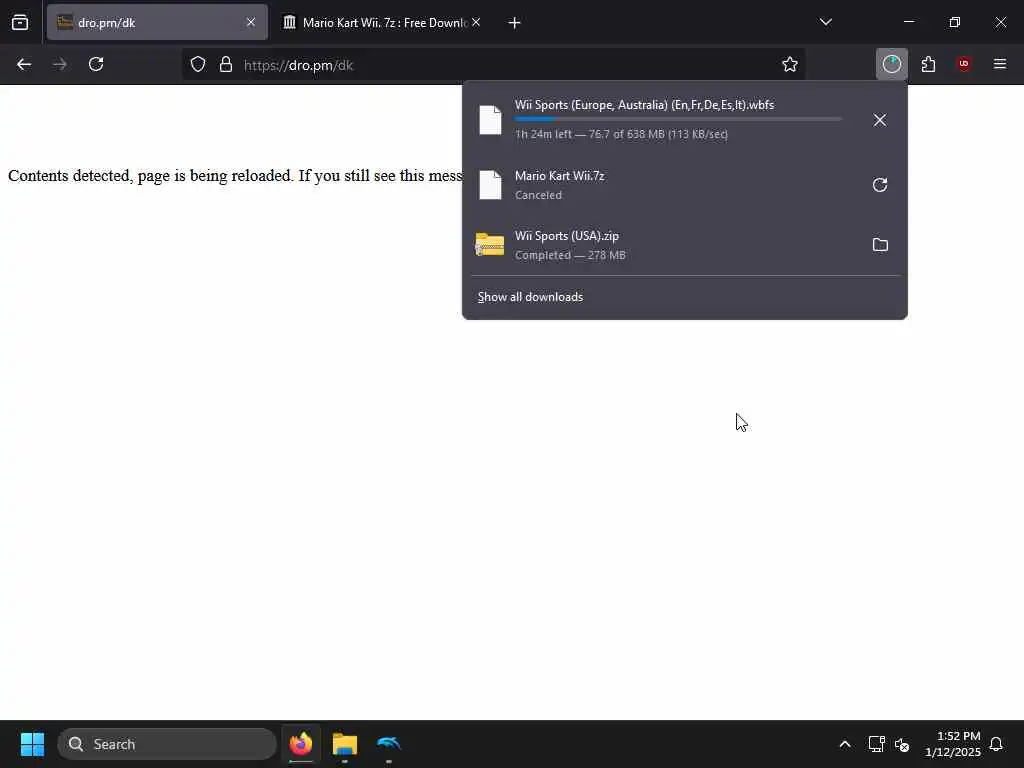Select the Mario Kart Wii.7z filename
This screenshot has height=768, width=1024.
(560, 176)
